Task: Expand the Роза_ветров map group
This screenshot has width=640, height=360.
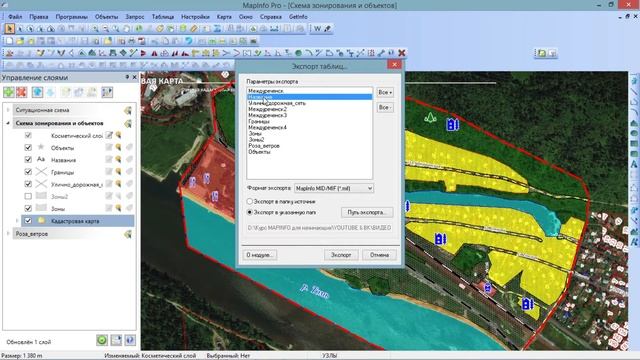Action: [x=8, y=234]
